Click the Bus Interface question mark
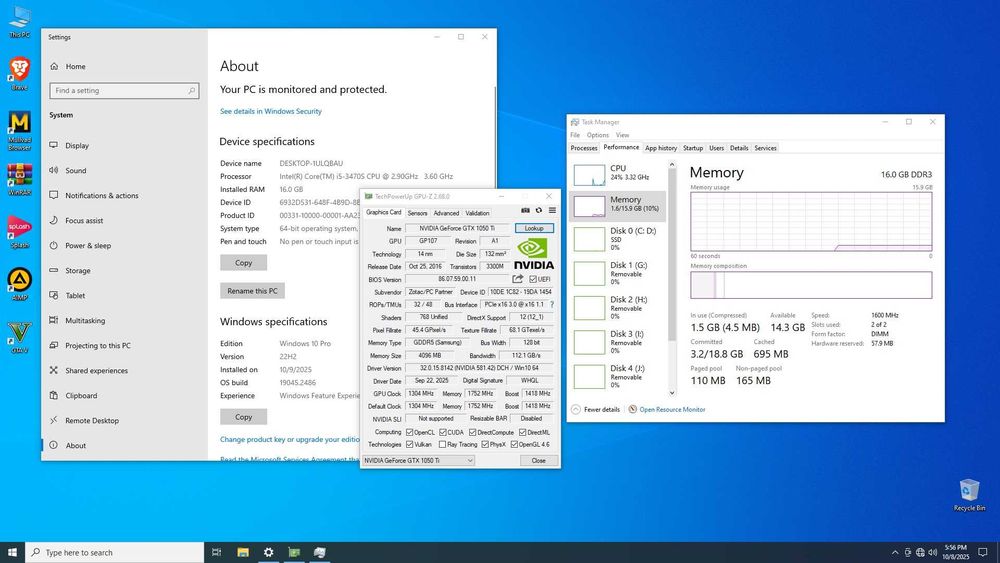Image resolution: width=1000 pixels, height=563 pixels. pos(552,305)
